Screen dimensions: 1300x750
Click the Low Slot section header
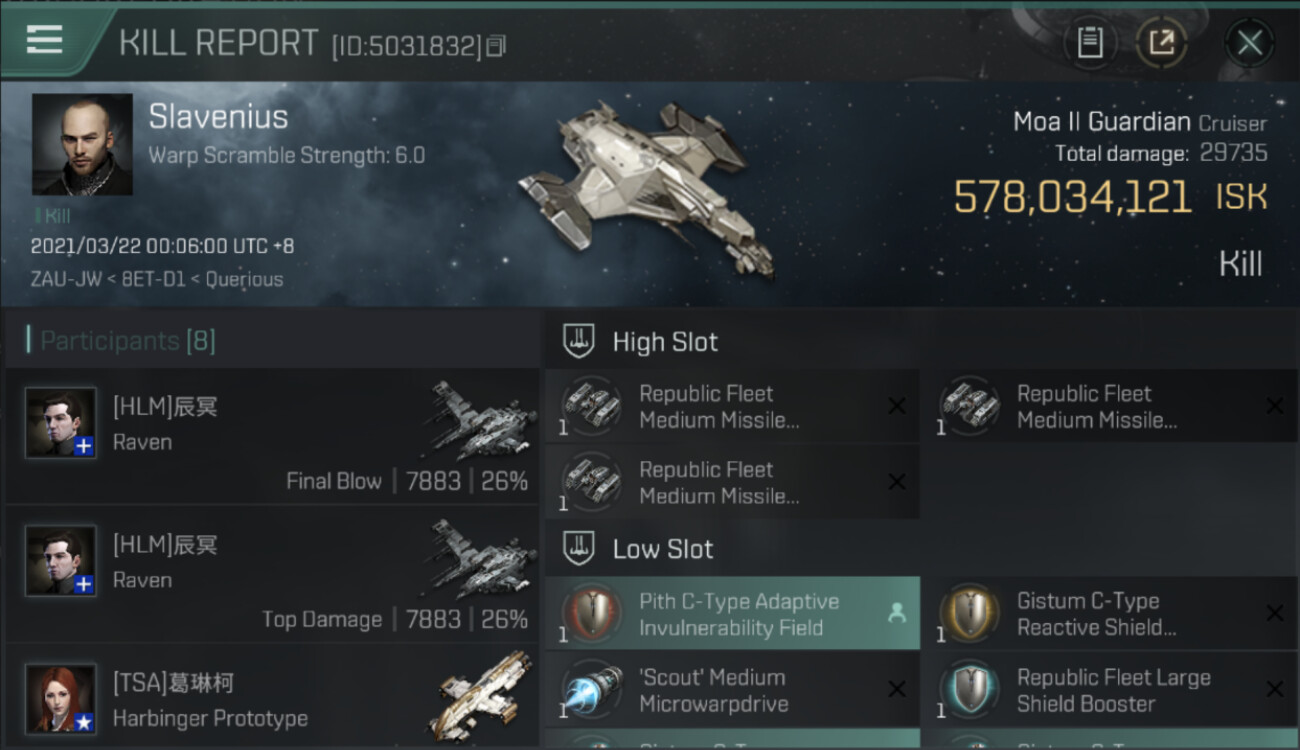pyautogui.click(x=662, y=549)
